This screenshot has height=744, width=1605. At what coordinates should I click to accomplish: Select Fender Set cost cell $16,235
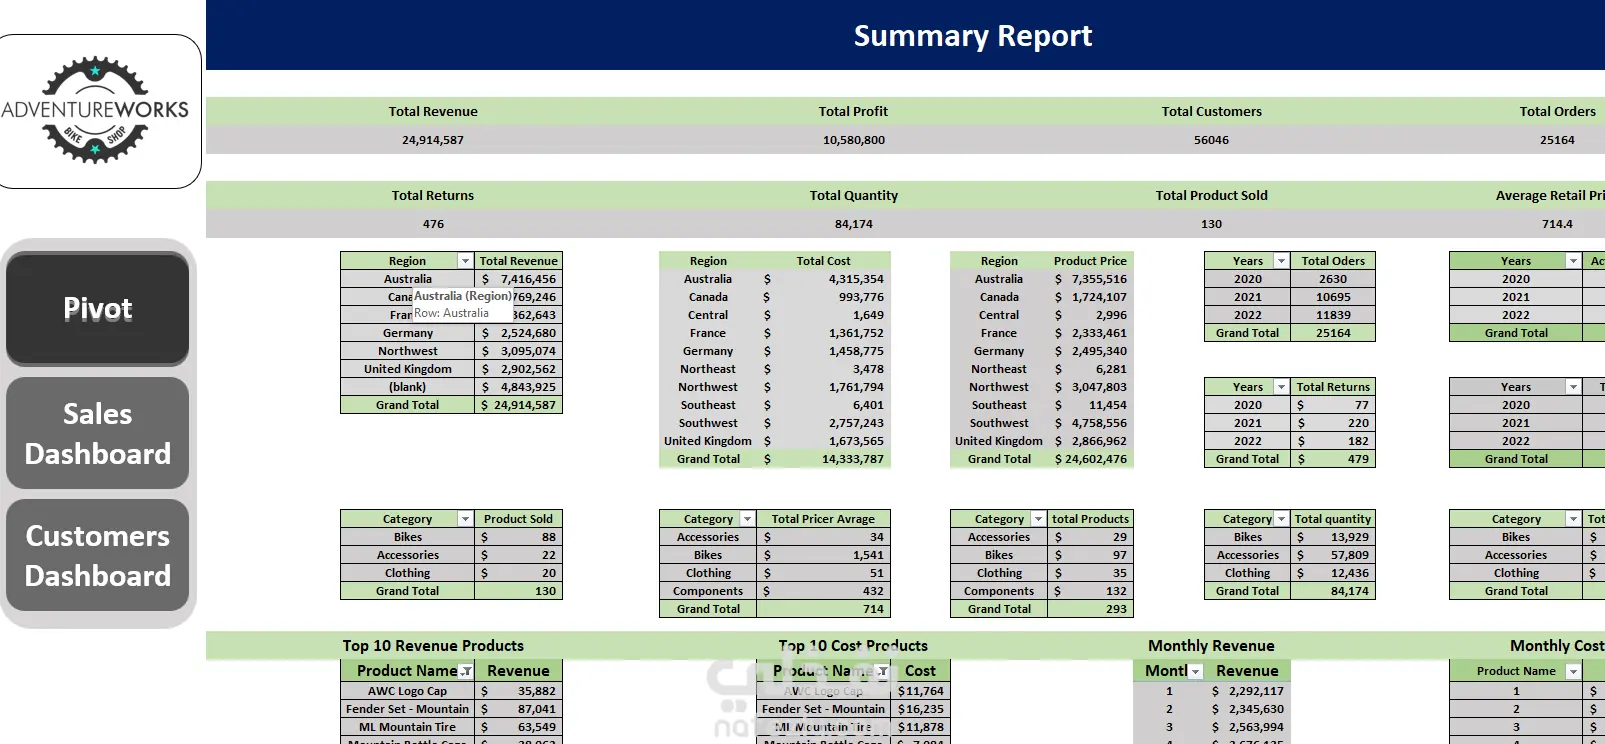(920, 709)
